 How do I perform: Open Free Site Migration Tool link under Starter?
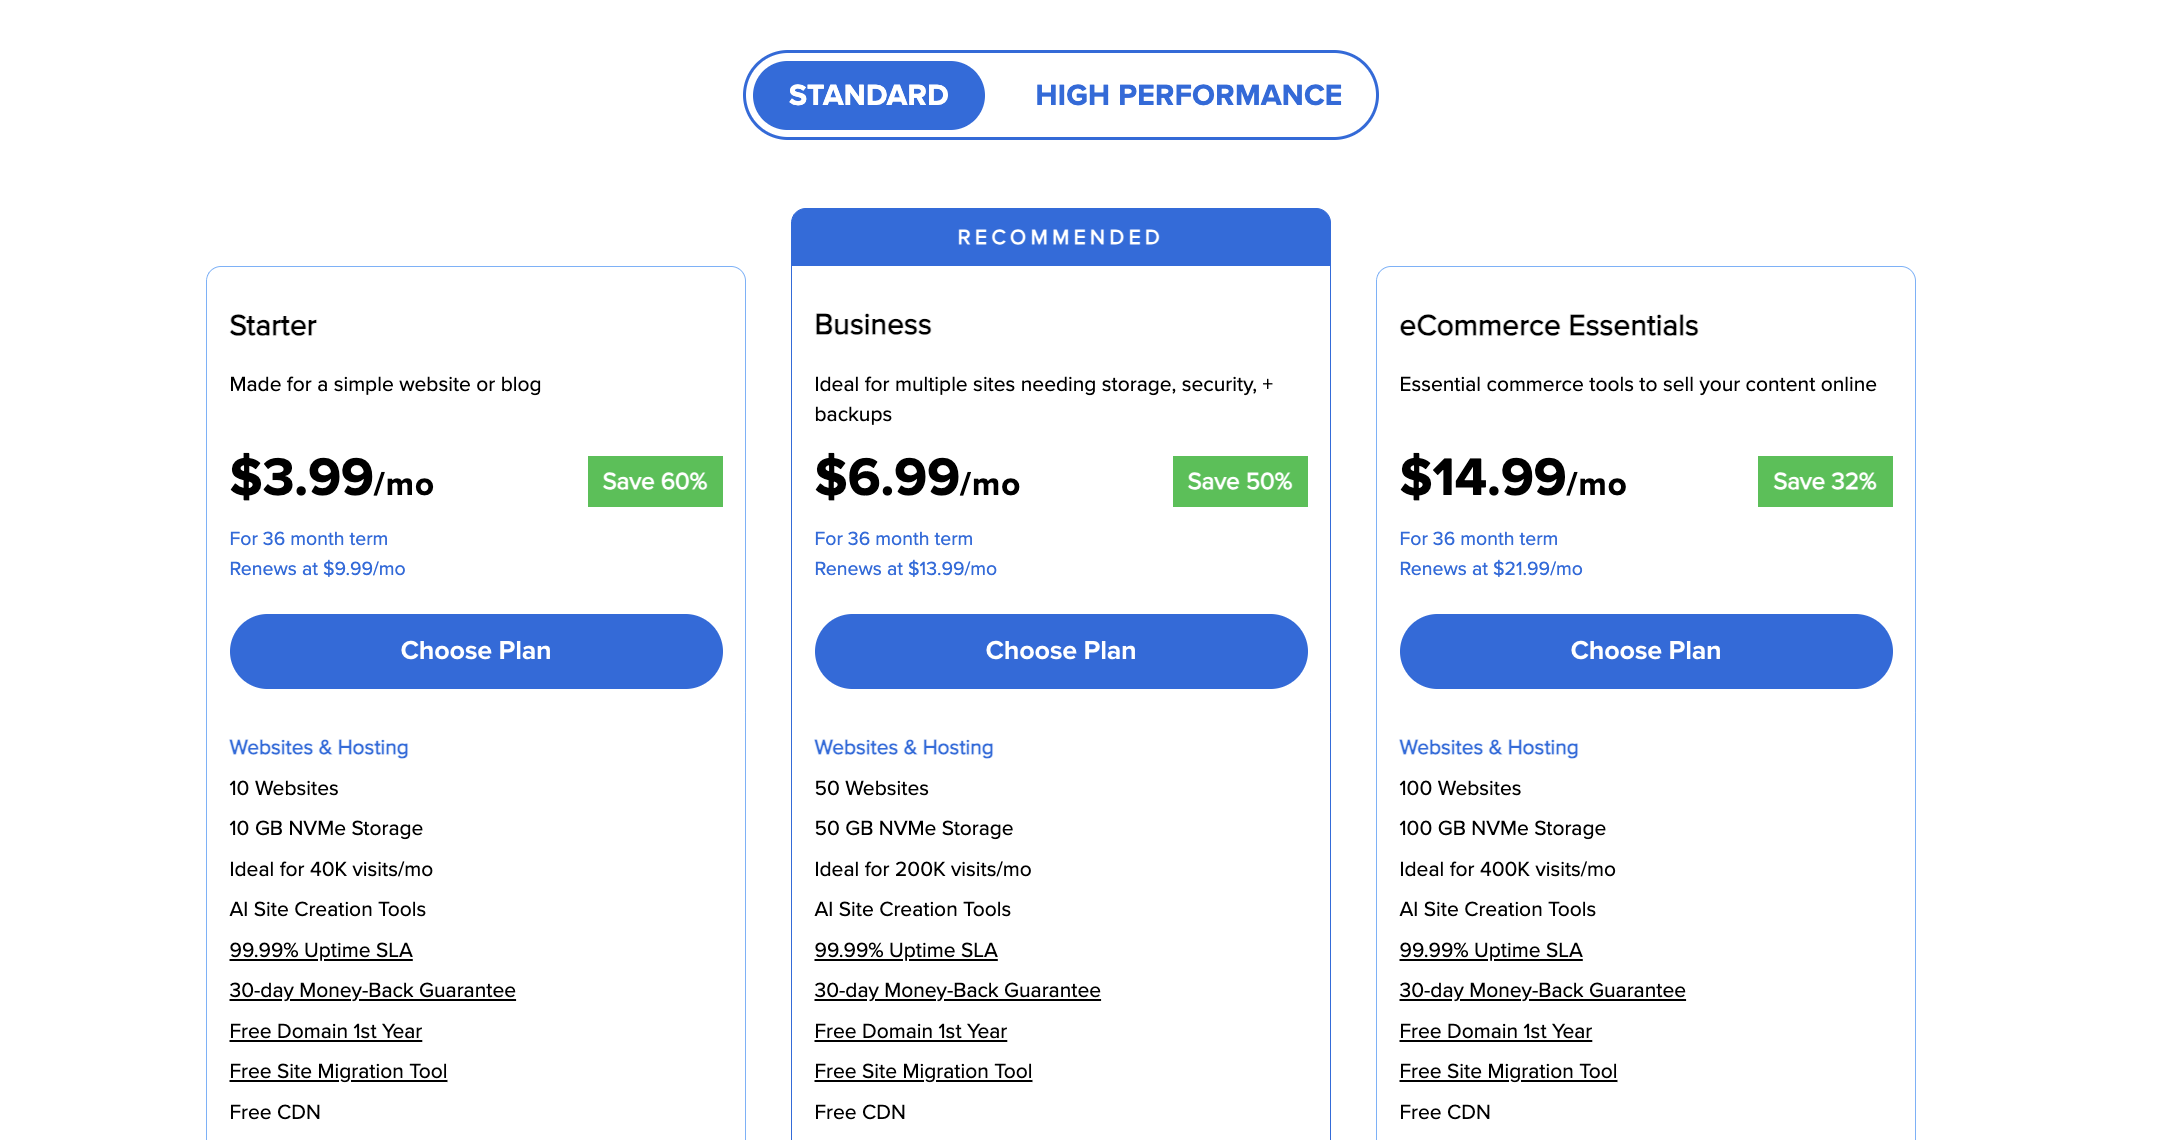338,1071
